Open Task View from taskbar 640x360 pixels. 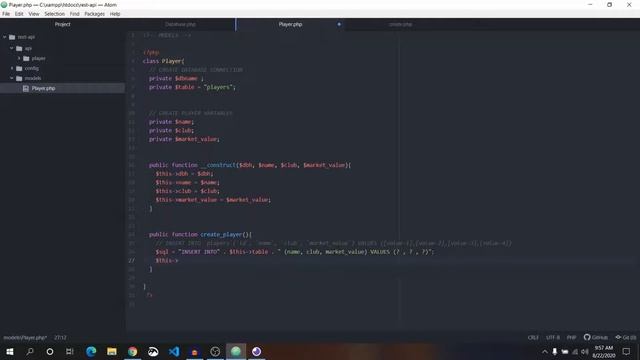pos(70,351)
